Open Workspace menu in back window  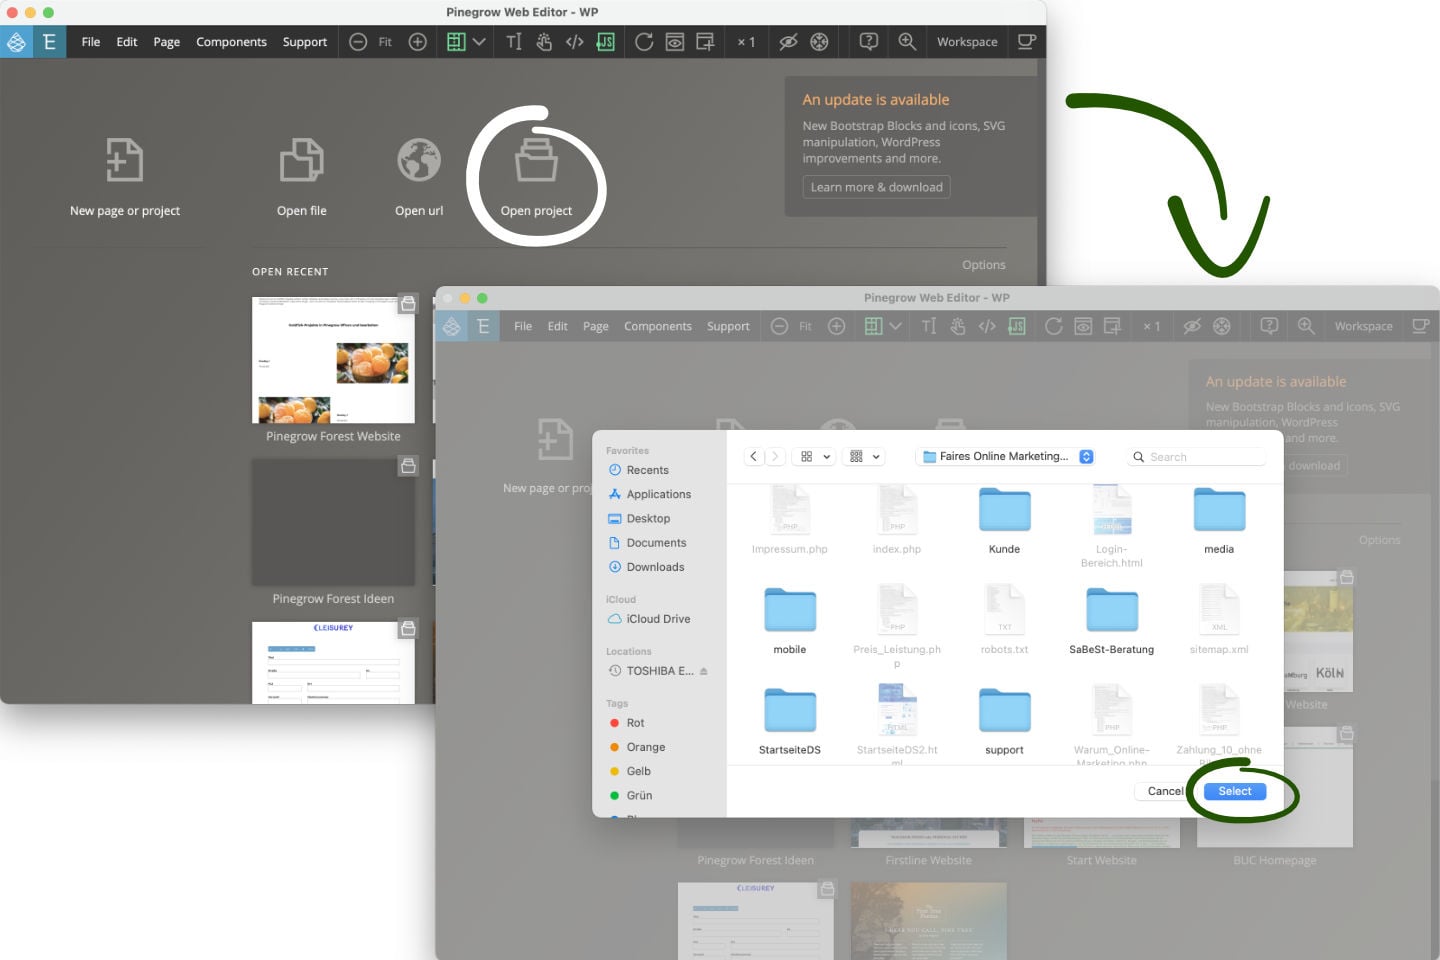[x=967, y=42]
